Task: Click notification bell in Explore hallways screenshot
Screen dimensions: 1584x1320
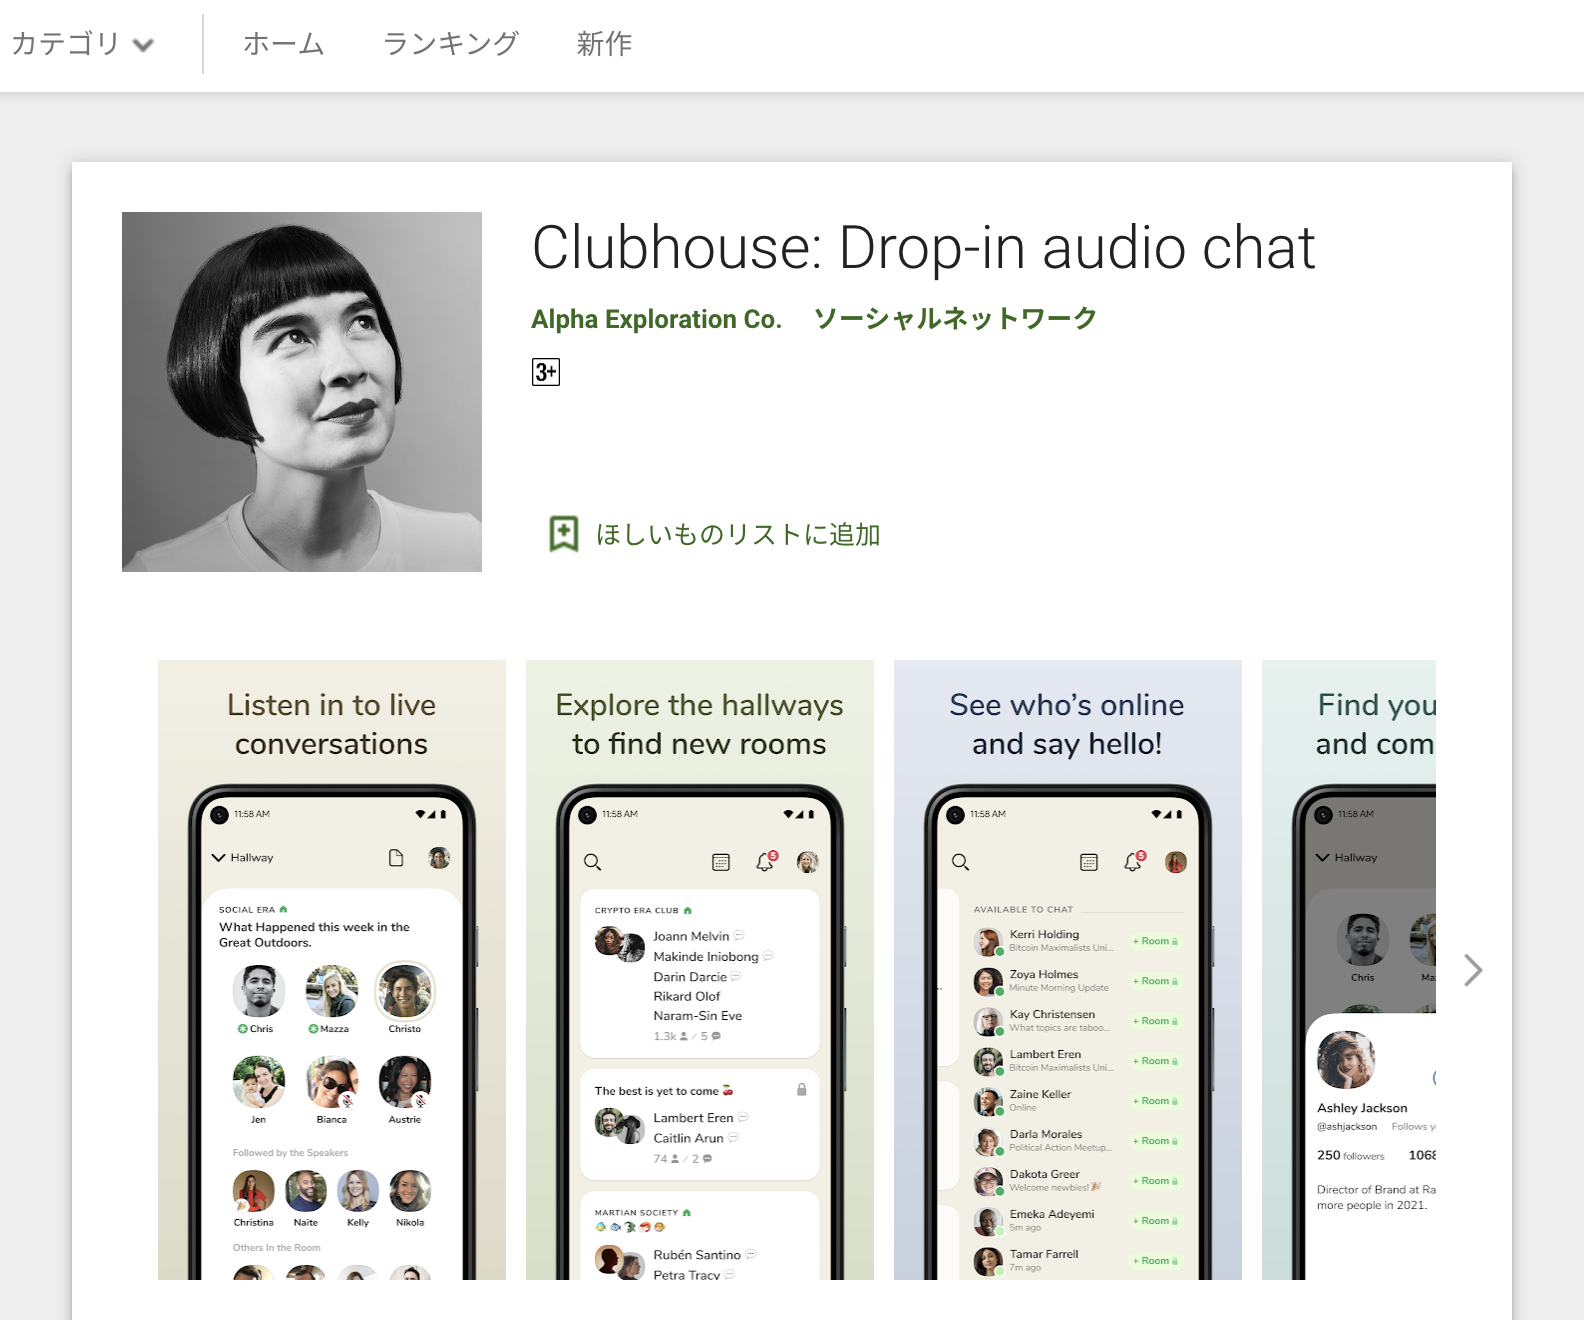Action: click(x=765, y=862)
